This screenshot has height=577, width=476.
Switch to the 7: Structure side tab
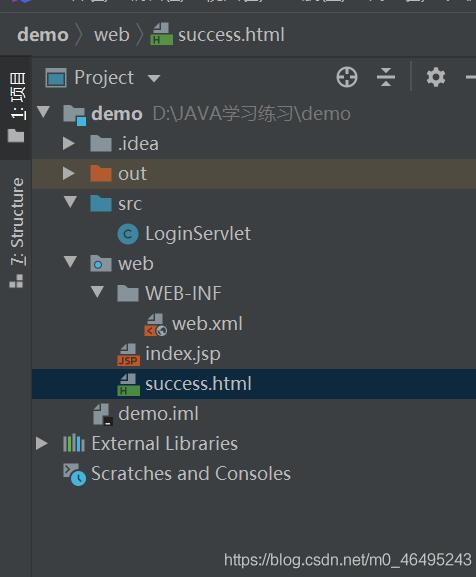(x=16, y=233)
